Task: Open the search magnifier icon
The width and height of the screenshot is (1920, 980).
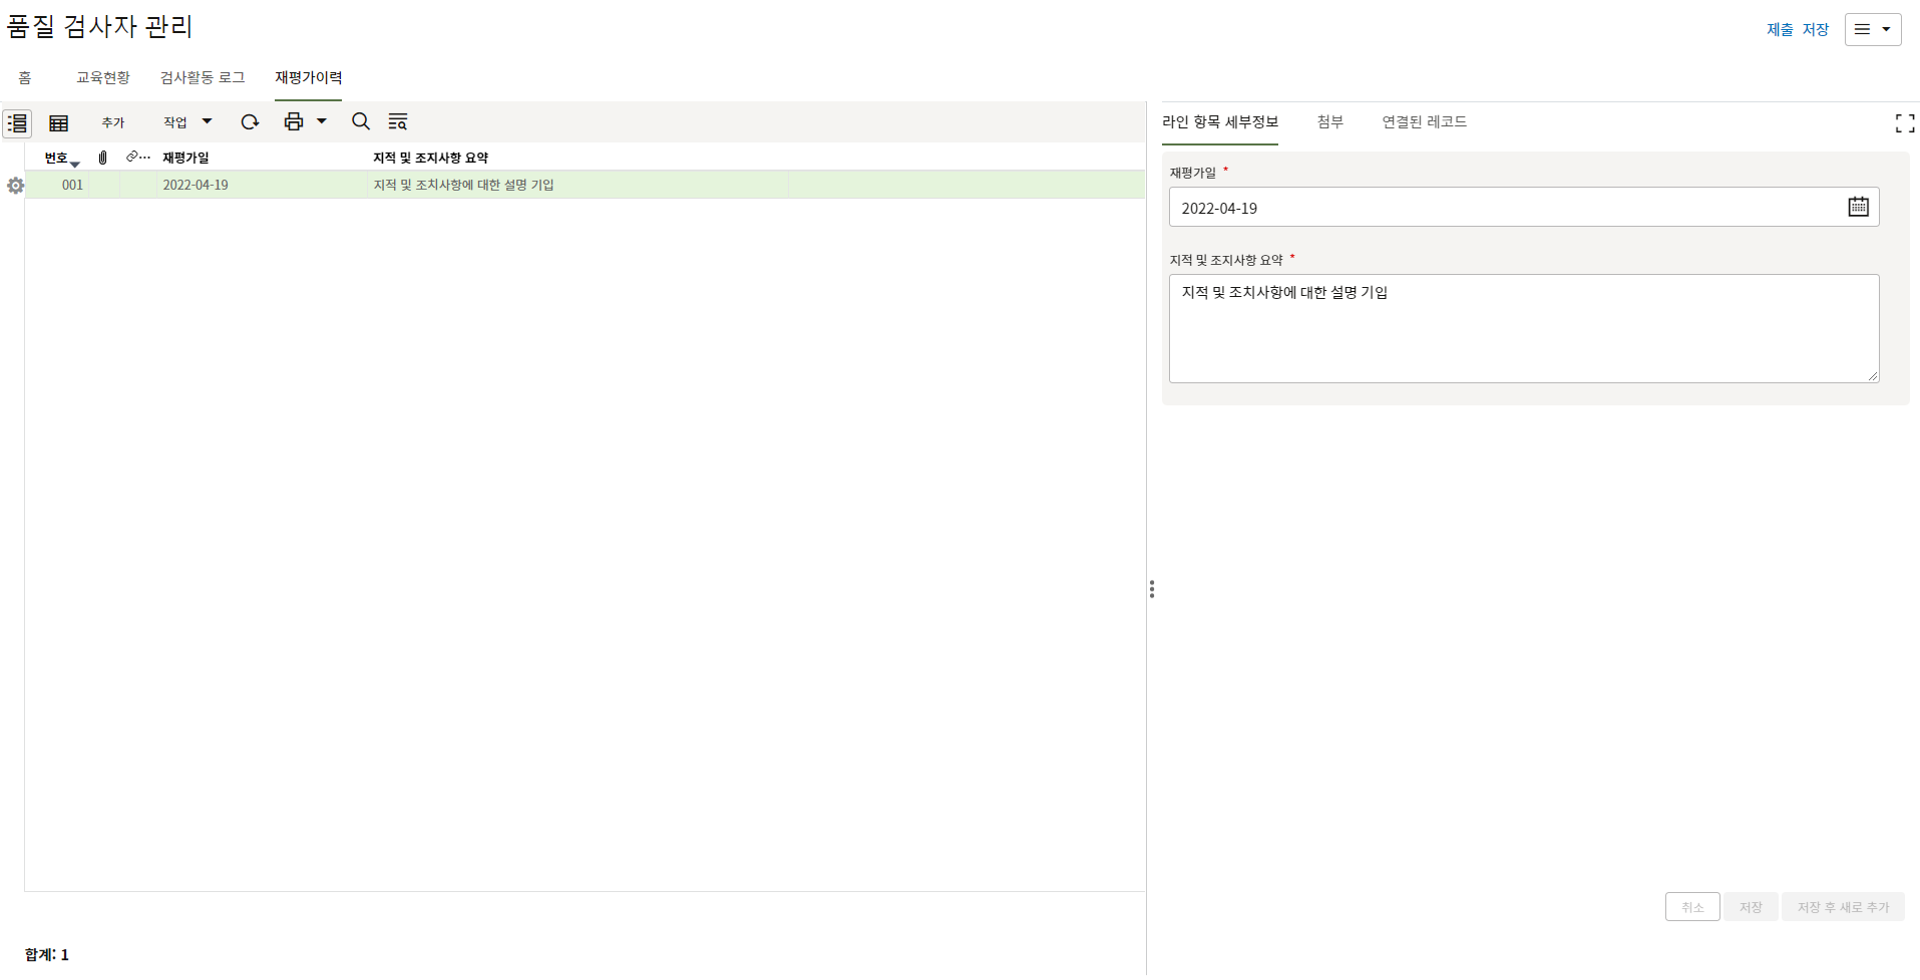Action: click(x=361, y=122)
